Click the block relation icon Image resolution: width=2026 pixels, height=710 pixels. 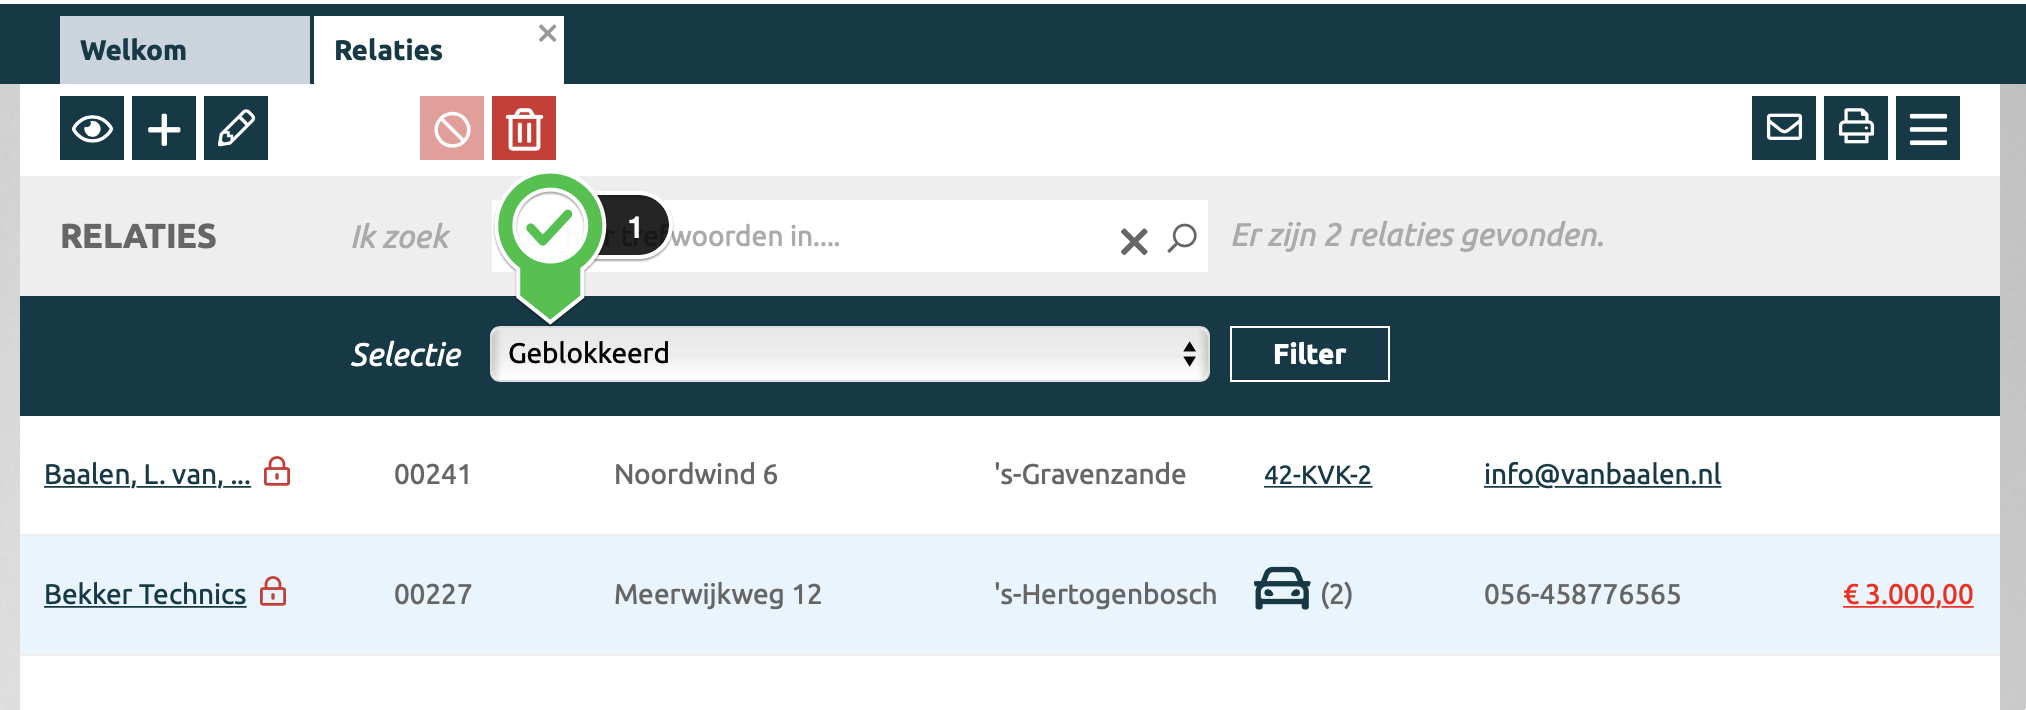point(452,128)
